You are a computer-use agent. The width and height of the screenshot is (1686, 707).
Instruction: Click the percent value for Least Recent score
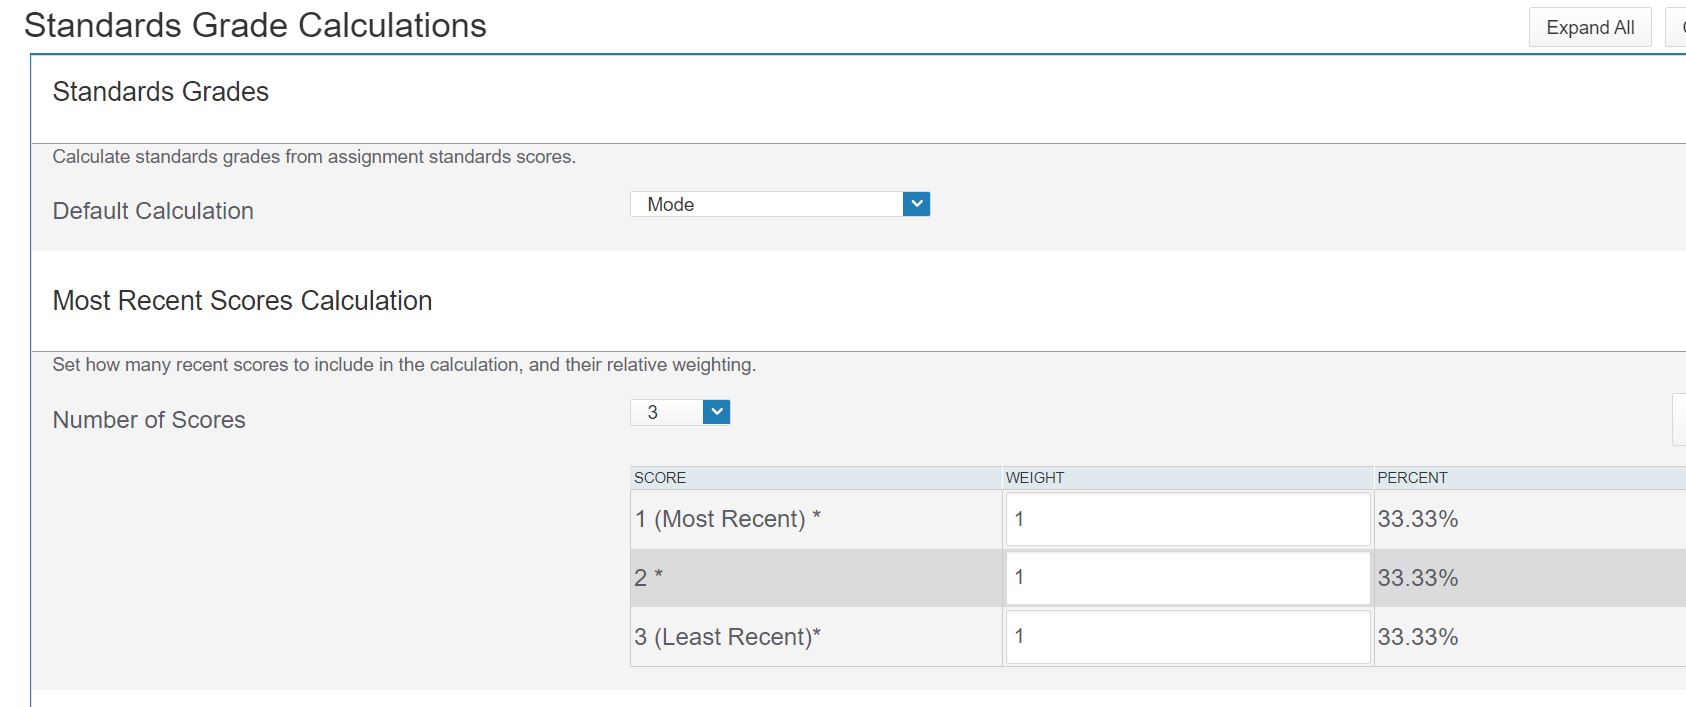[1418, 637]
